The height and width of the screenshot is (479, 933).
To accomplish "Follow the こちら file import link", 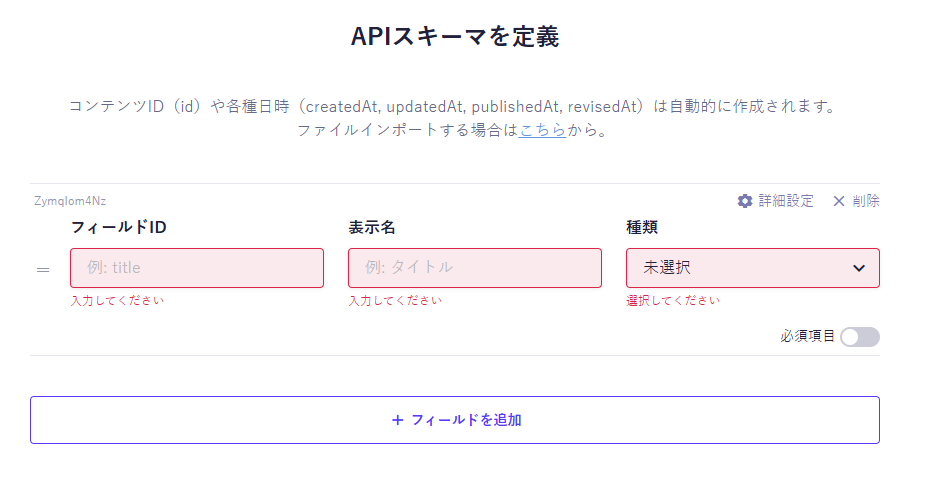I will coord(543,130).
